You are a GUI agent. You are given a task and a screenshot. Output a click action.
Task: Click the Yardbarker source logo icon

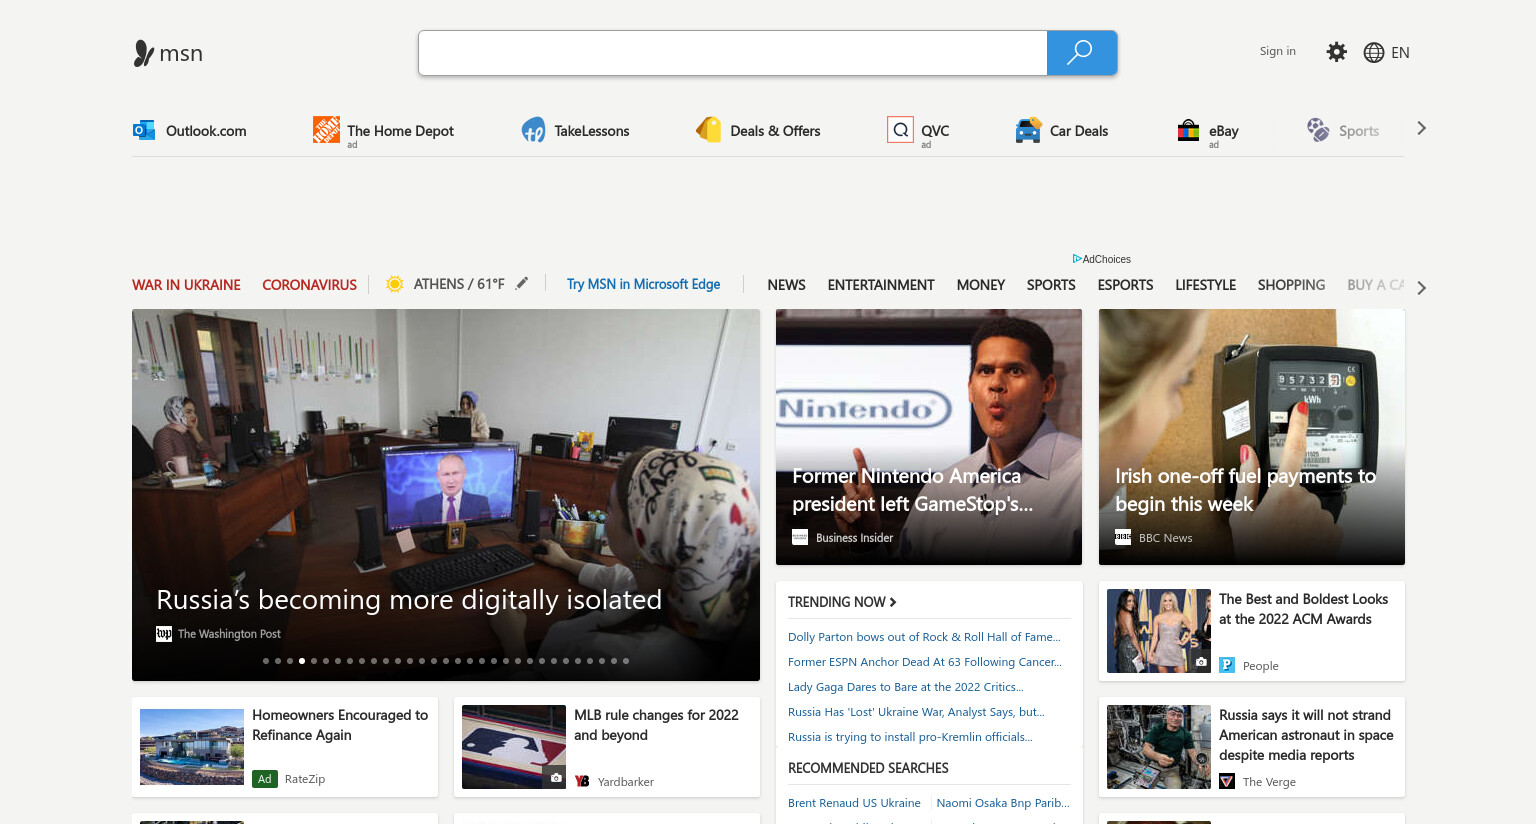[582, 781]
